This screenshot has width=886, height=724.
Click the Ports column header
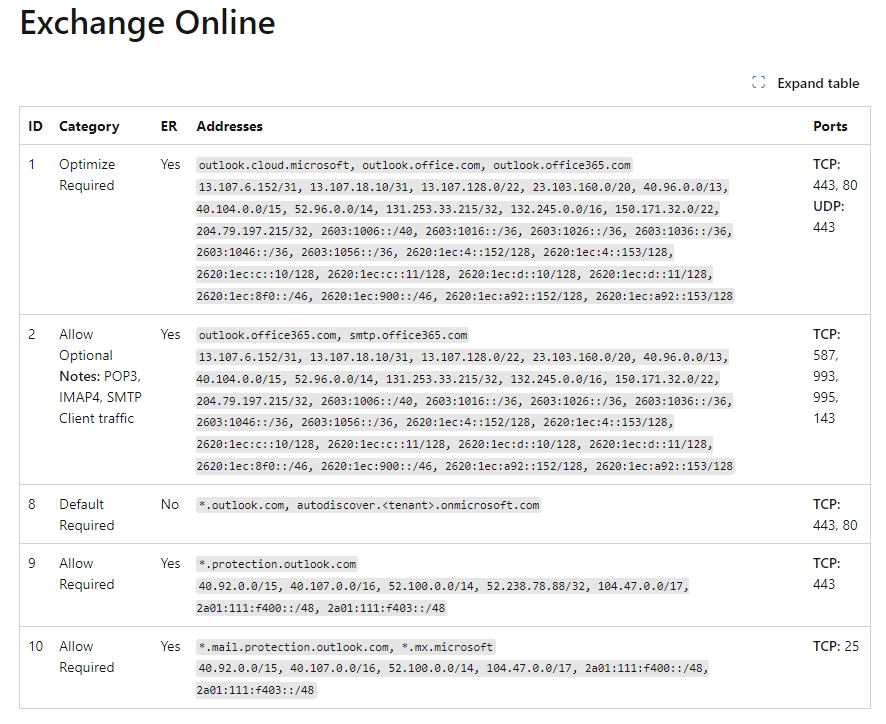(x=830, y=126)
